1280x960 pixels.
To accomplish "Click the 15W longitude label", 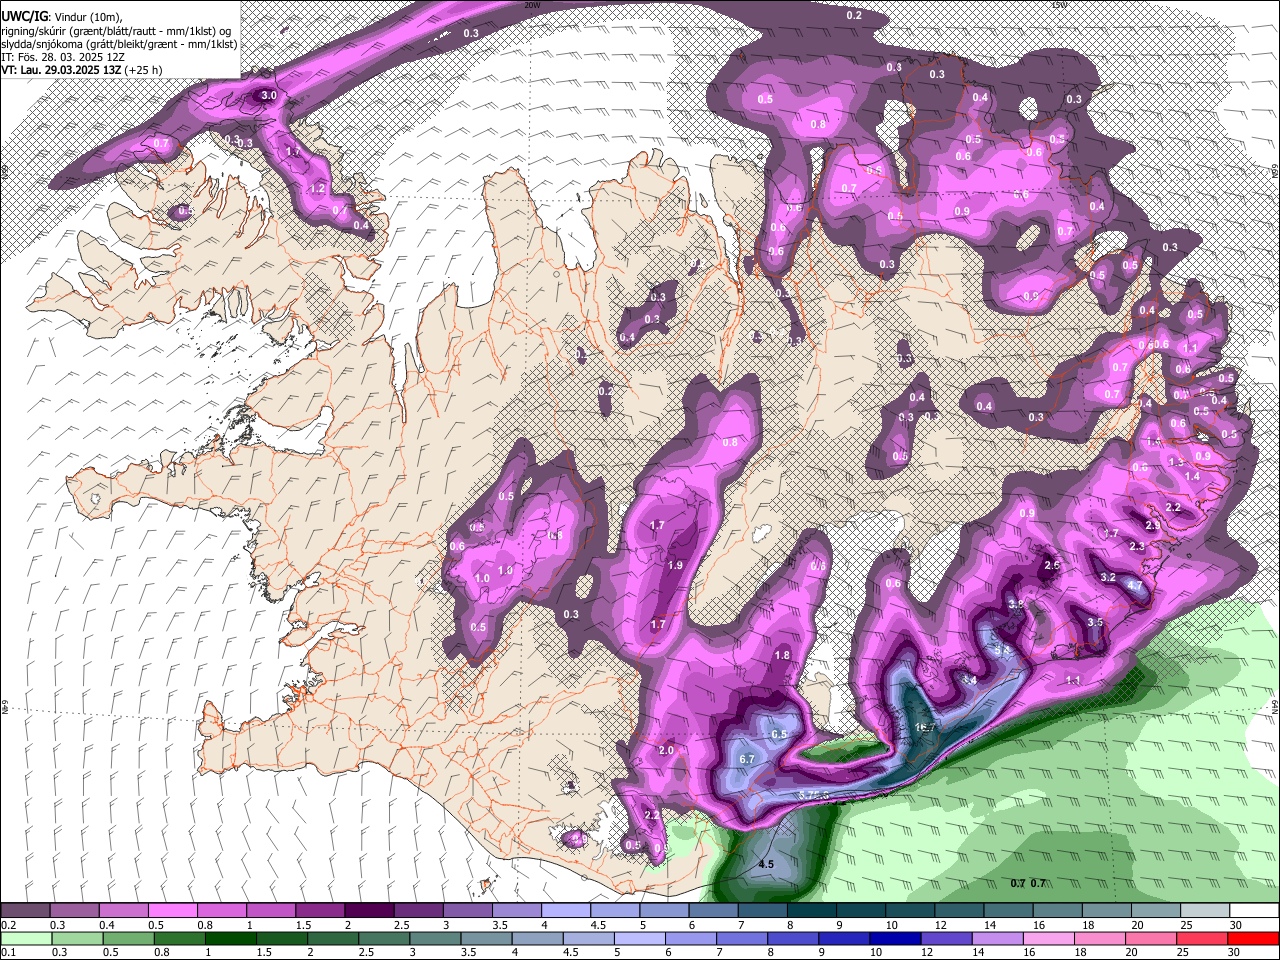I will [1058, 5].
